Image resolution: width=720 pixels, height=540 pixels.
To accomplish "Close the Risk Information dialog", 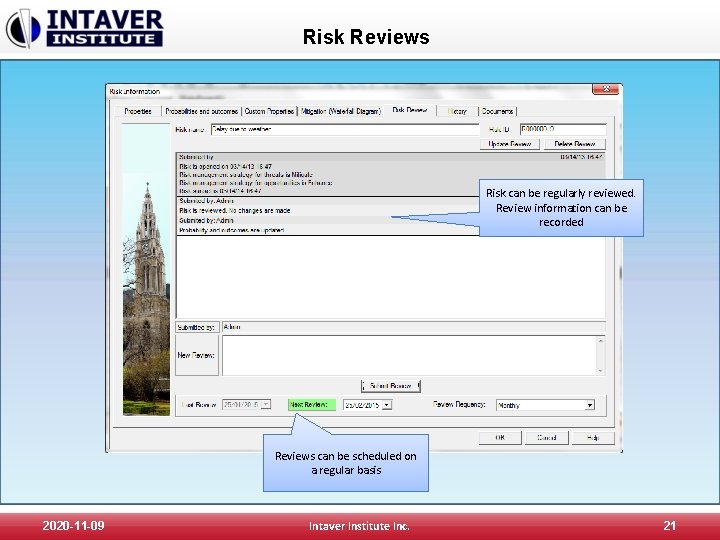I will pyautogui.click(x=606, y=89).
